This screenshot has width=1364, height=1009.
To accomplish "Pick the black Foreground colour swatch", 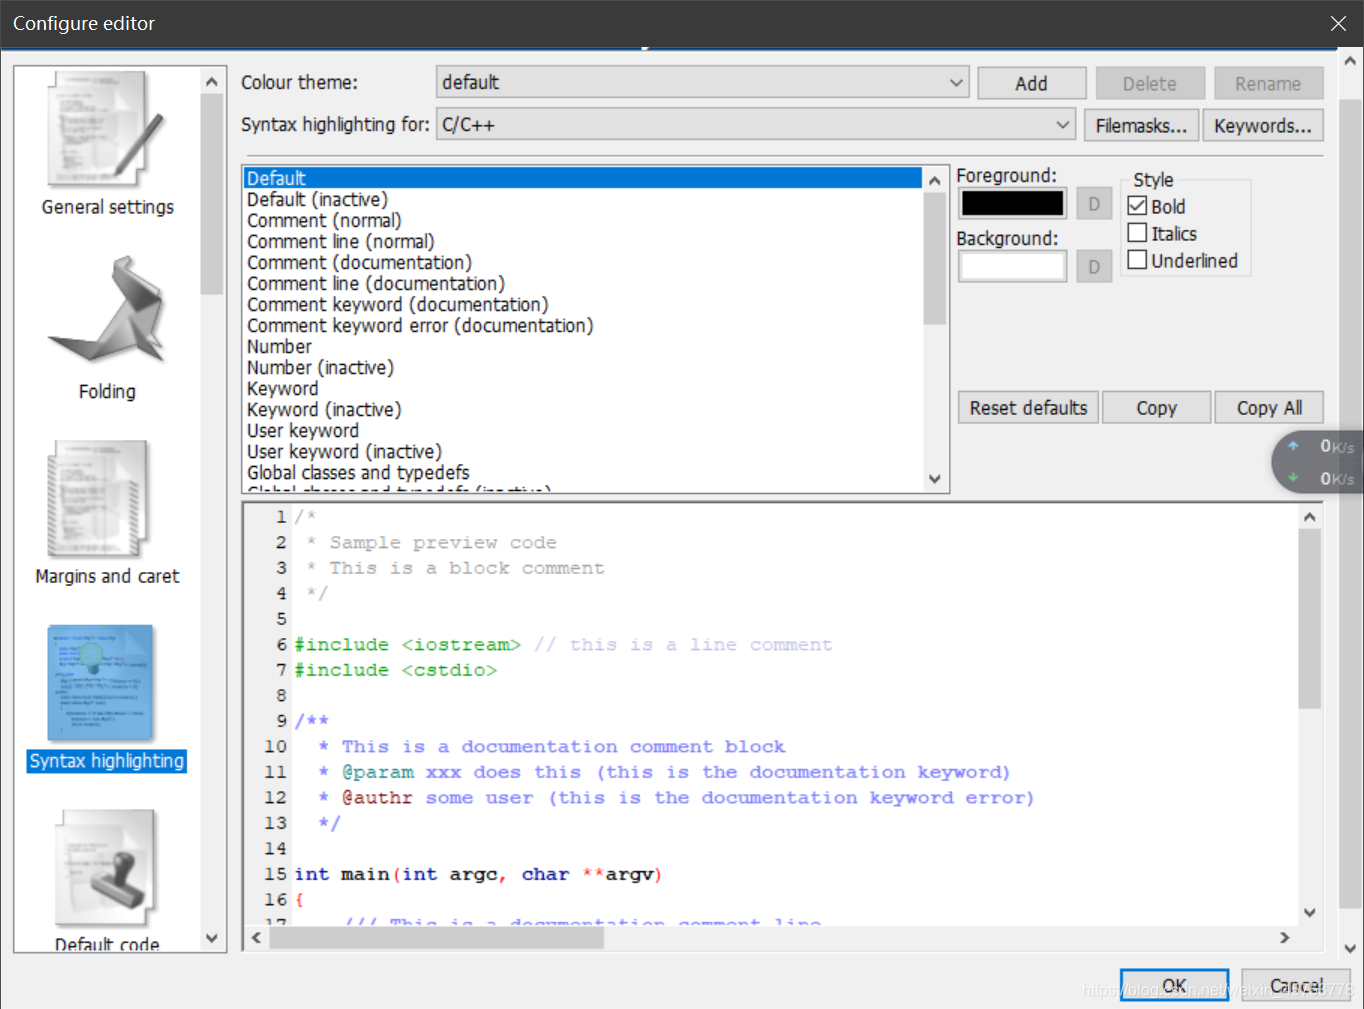I will (x=1012, y=203).
